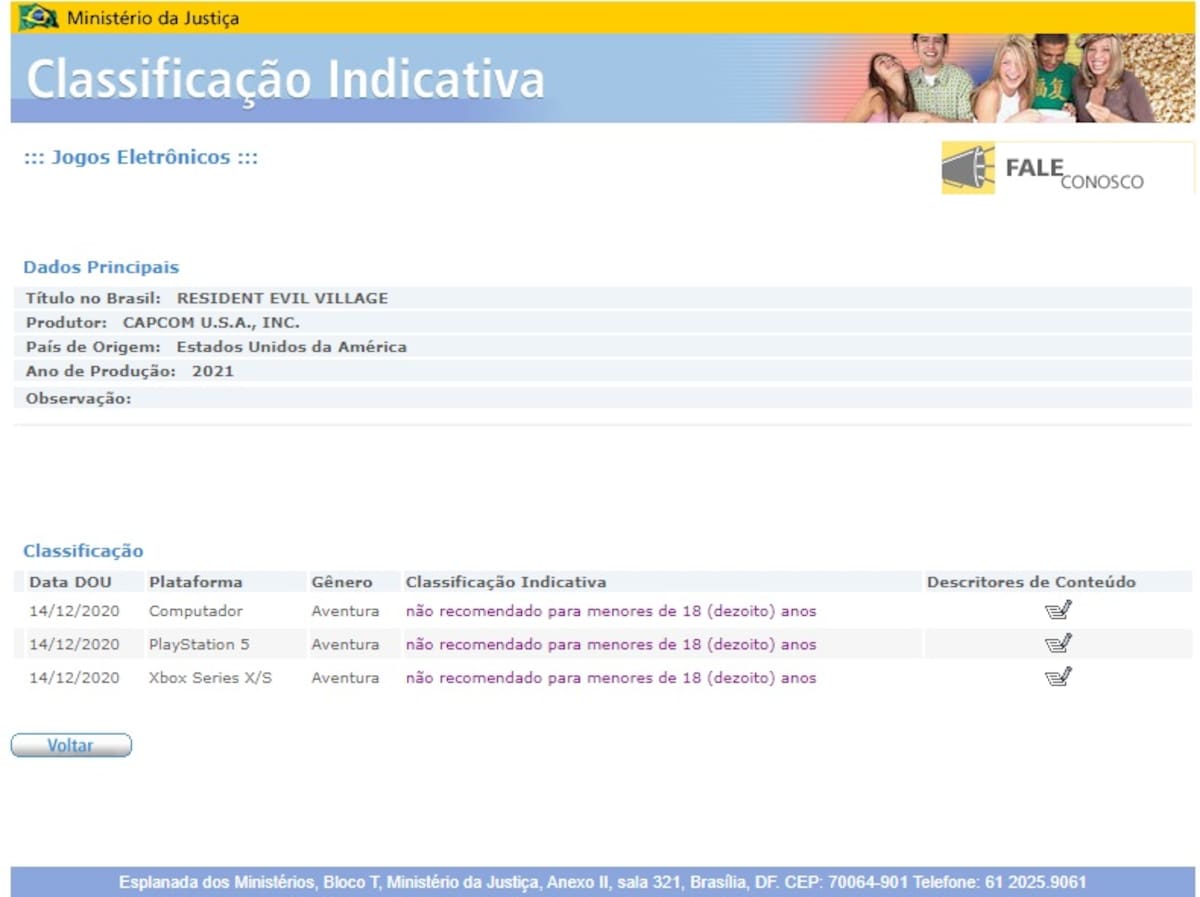This screenshot has width=1200, height=897.
Task: Select title 'RESIDENT EVIL VILLAGE'
Action: pyautogui.click(x=282, y=298)
